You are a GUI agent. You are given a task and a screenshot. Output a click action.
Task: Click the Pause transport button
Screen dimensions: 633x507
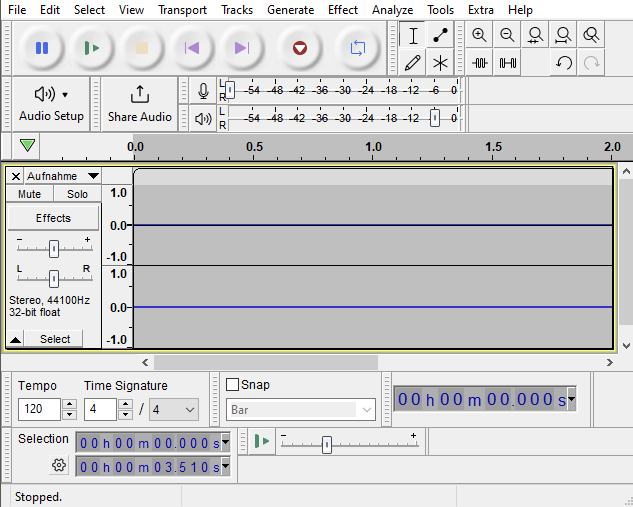click(42, 48)
